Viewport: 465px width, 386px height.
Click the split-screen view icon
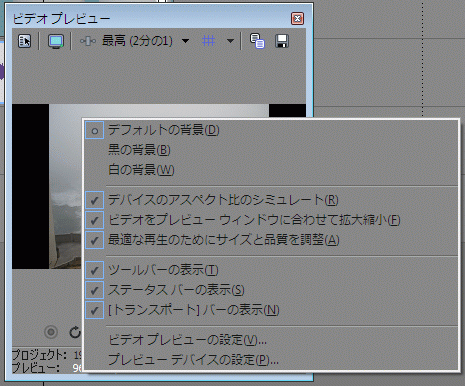tap(88, 41)
